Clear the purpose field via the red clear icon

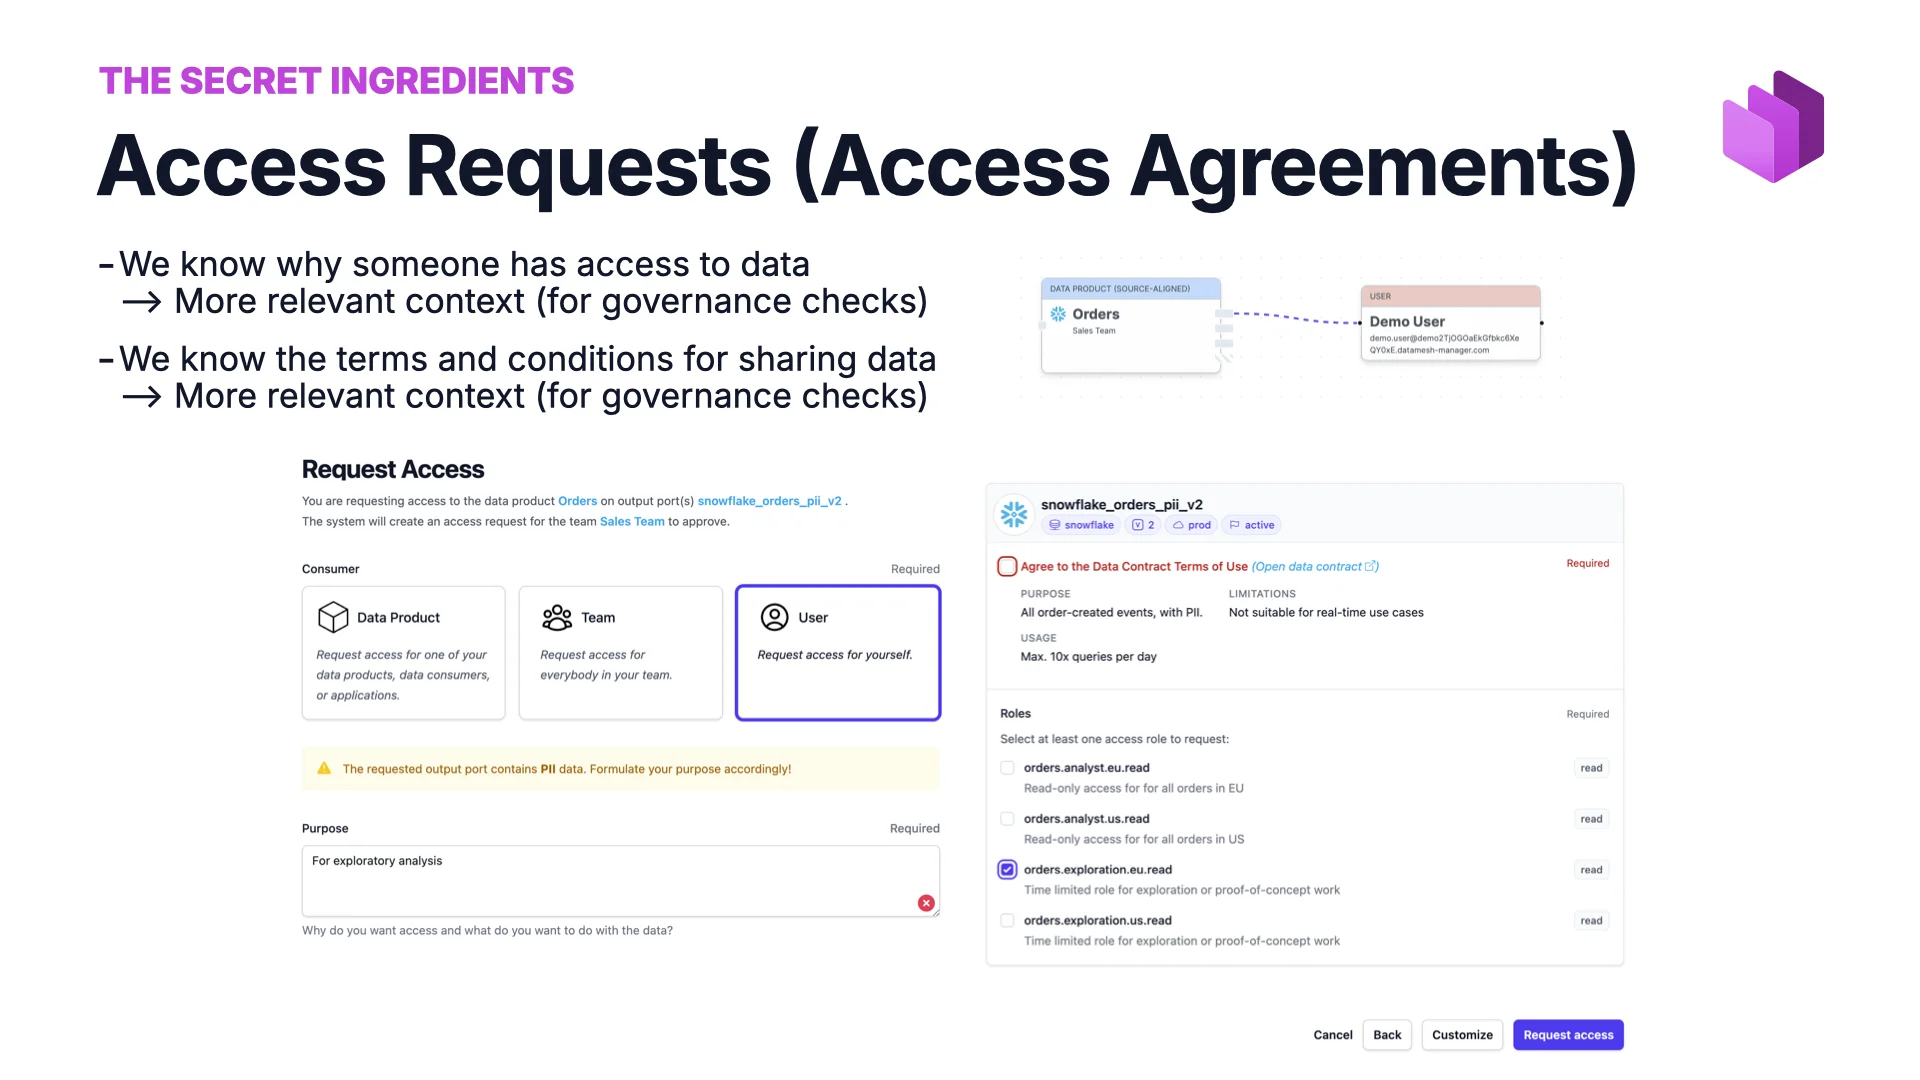pyautogui.click(x=926, y=902)
